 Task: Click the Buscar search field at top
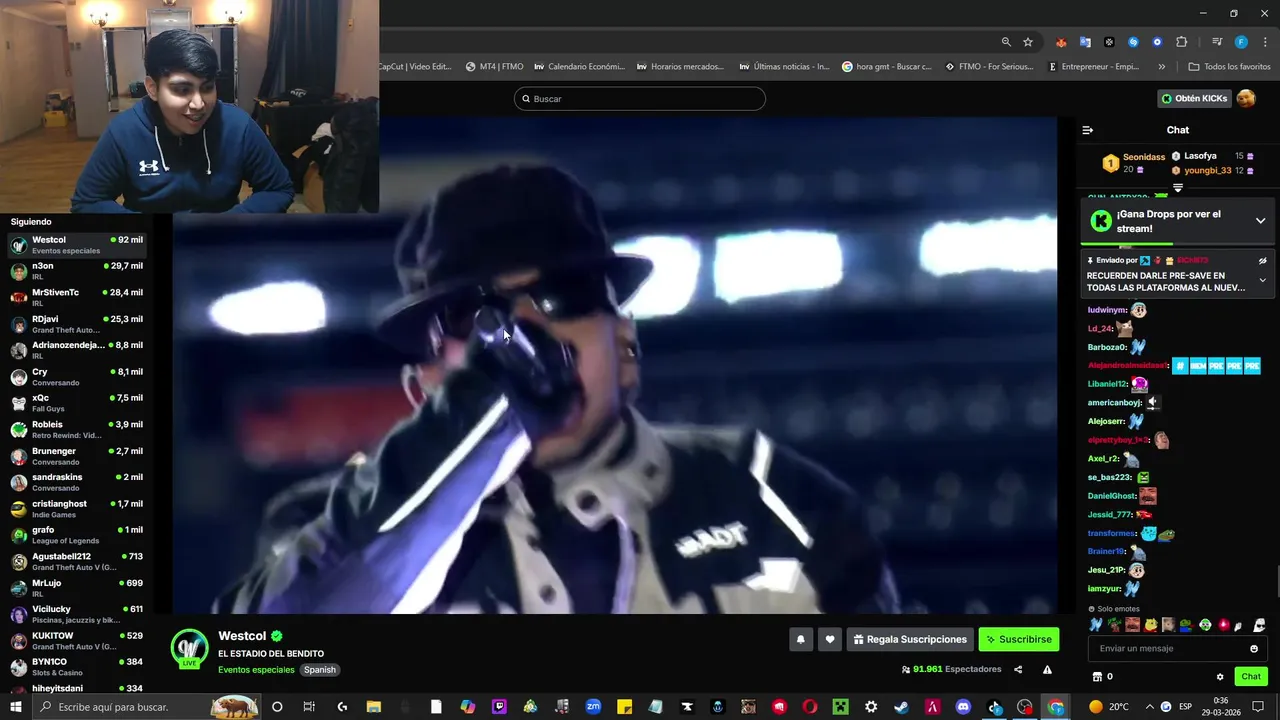[640, 99]
